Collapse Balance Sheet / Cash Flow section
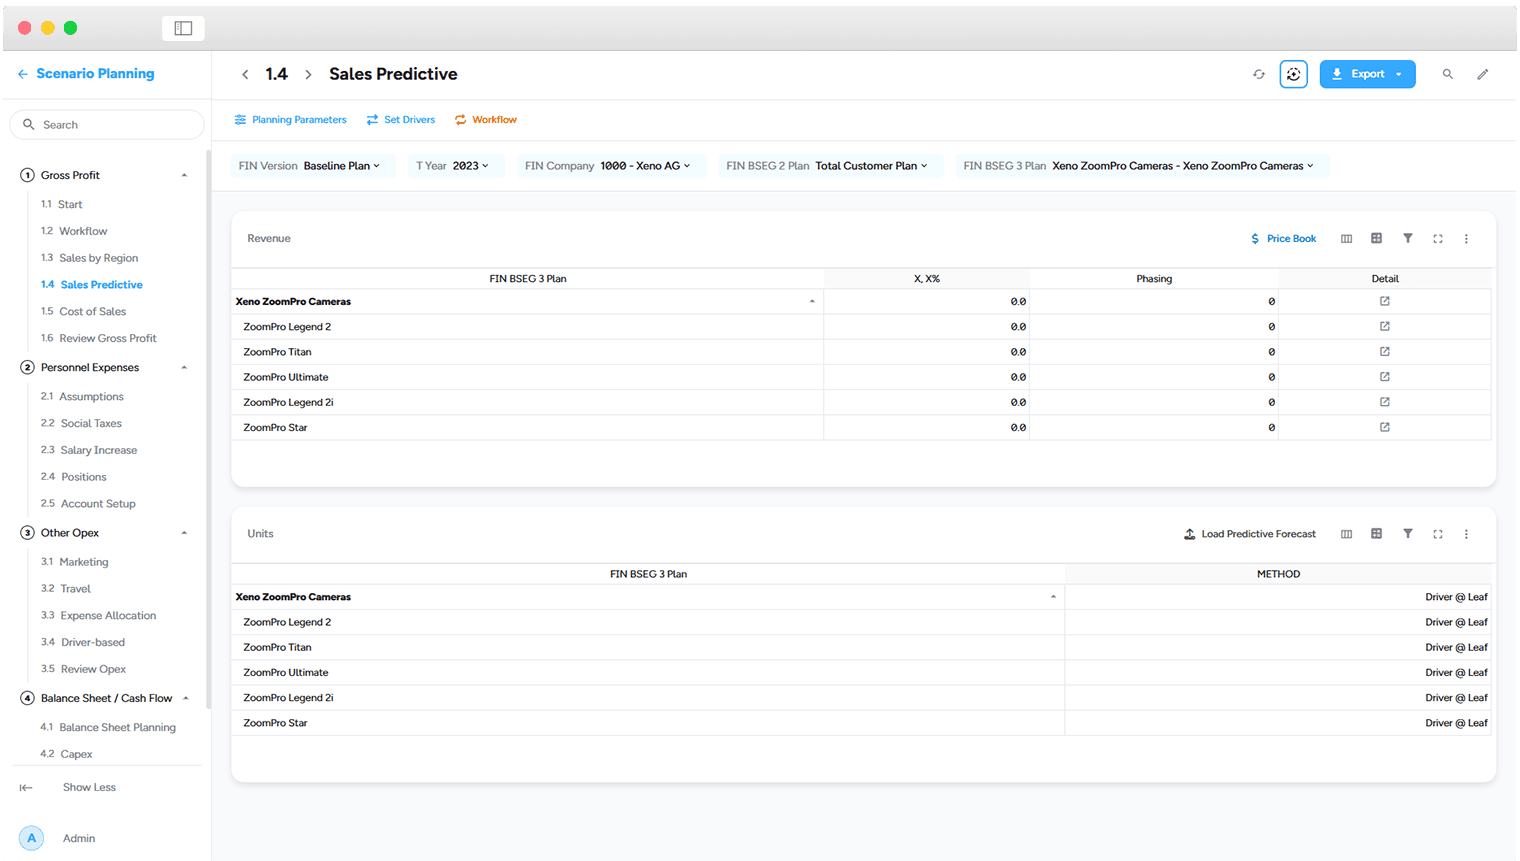1520x861 pixels. click(x=186, y=698)
